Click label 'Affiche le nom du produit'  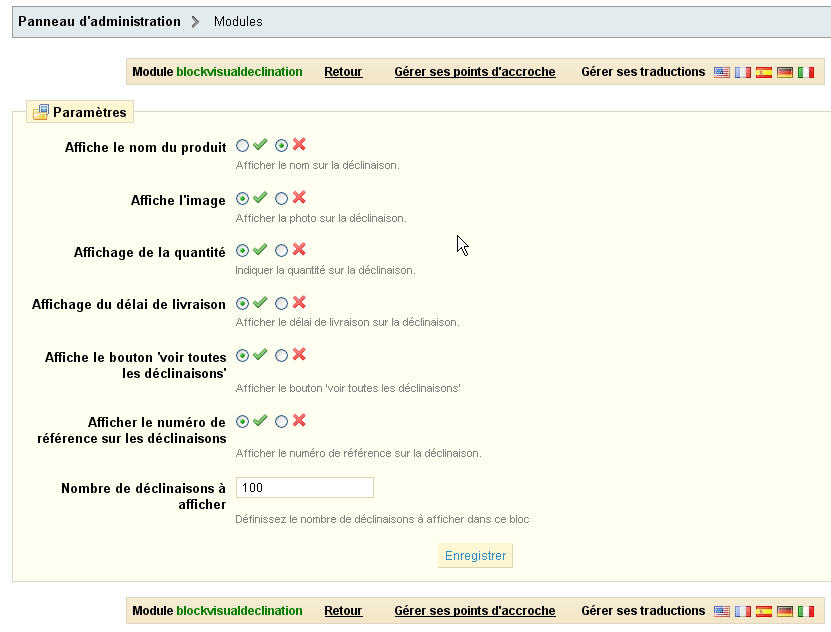tap(145, 147)
